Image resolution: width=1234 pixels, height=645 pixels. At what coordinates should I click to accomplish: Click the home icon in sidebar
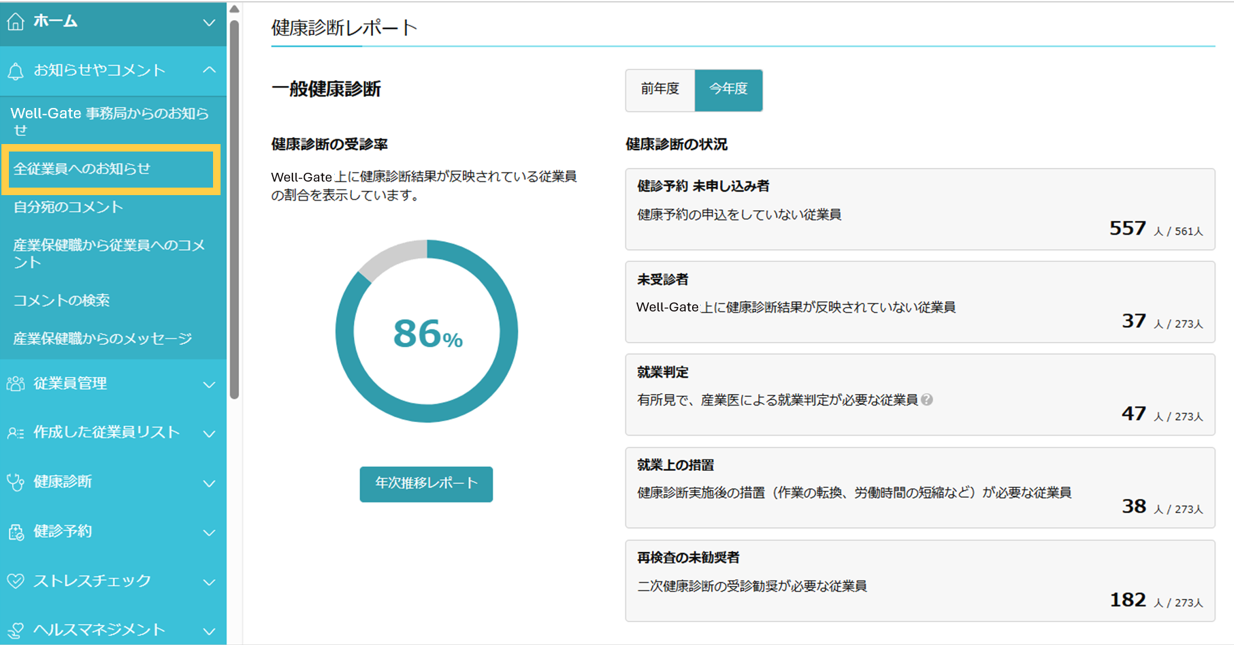(x=15, y=21)
